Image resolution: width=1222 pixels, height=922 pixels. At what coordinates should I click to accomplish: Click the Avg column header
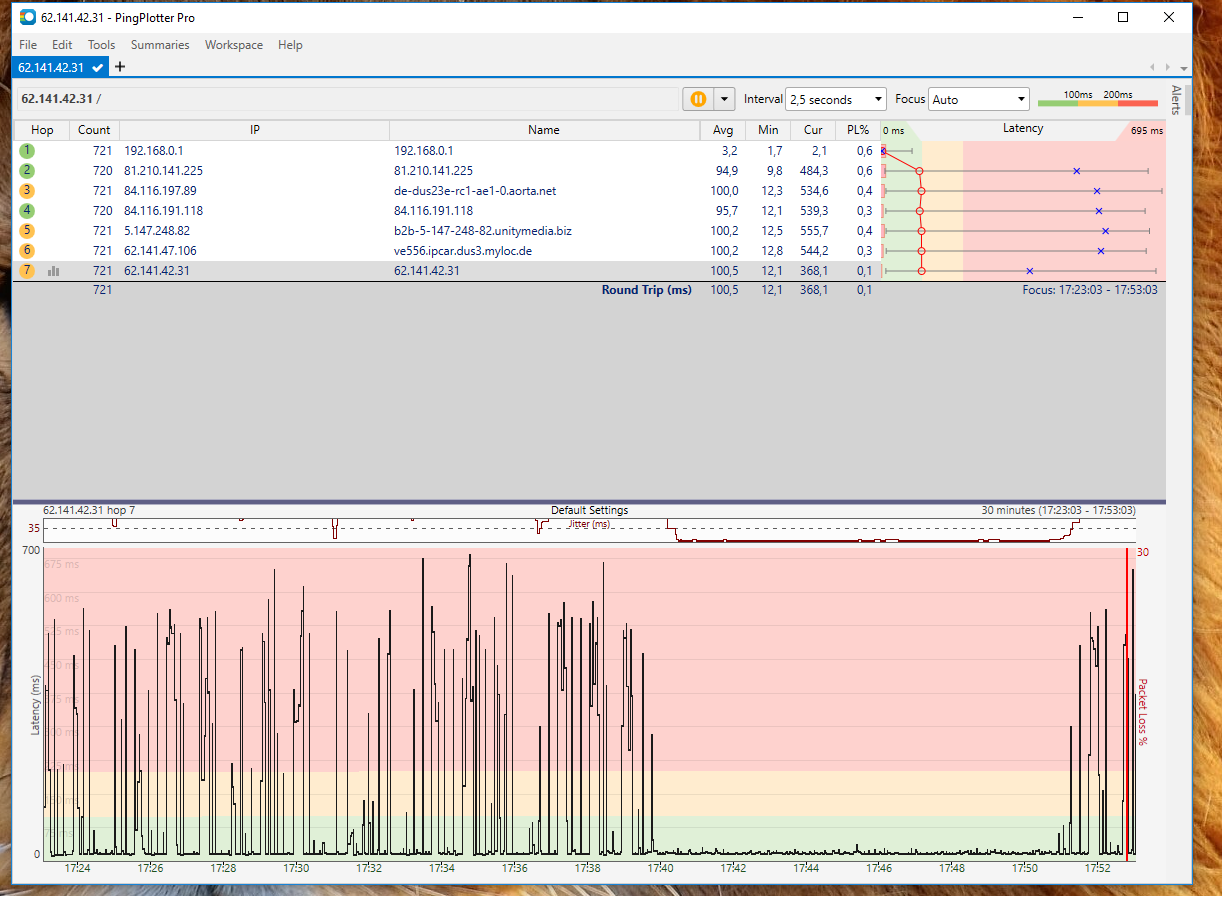coord(723,130)
